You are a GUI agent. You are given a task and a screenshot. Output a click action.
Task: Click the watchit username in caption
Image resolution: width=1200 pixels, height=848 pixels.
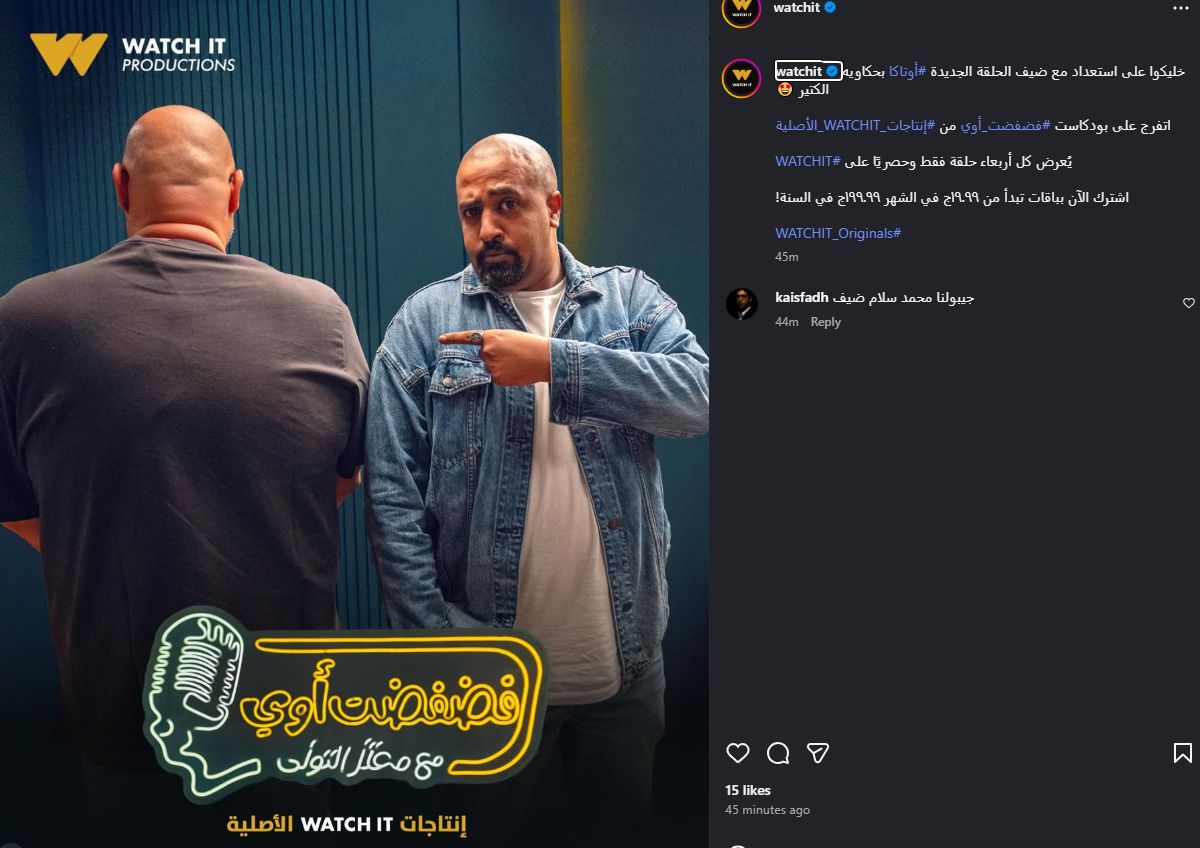click(x=798, y=71)
